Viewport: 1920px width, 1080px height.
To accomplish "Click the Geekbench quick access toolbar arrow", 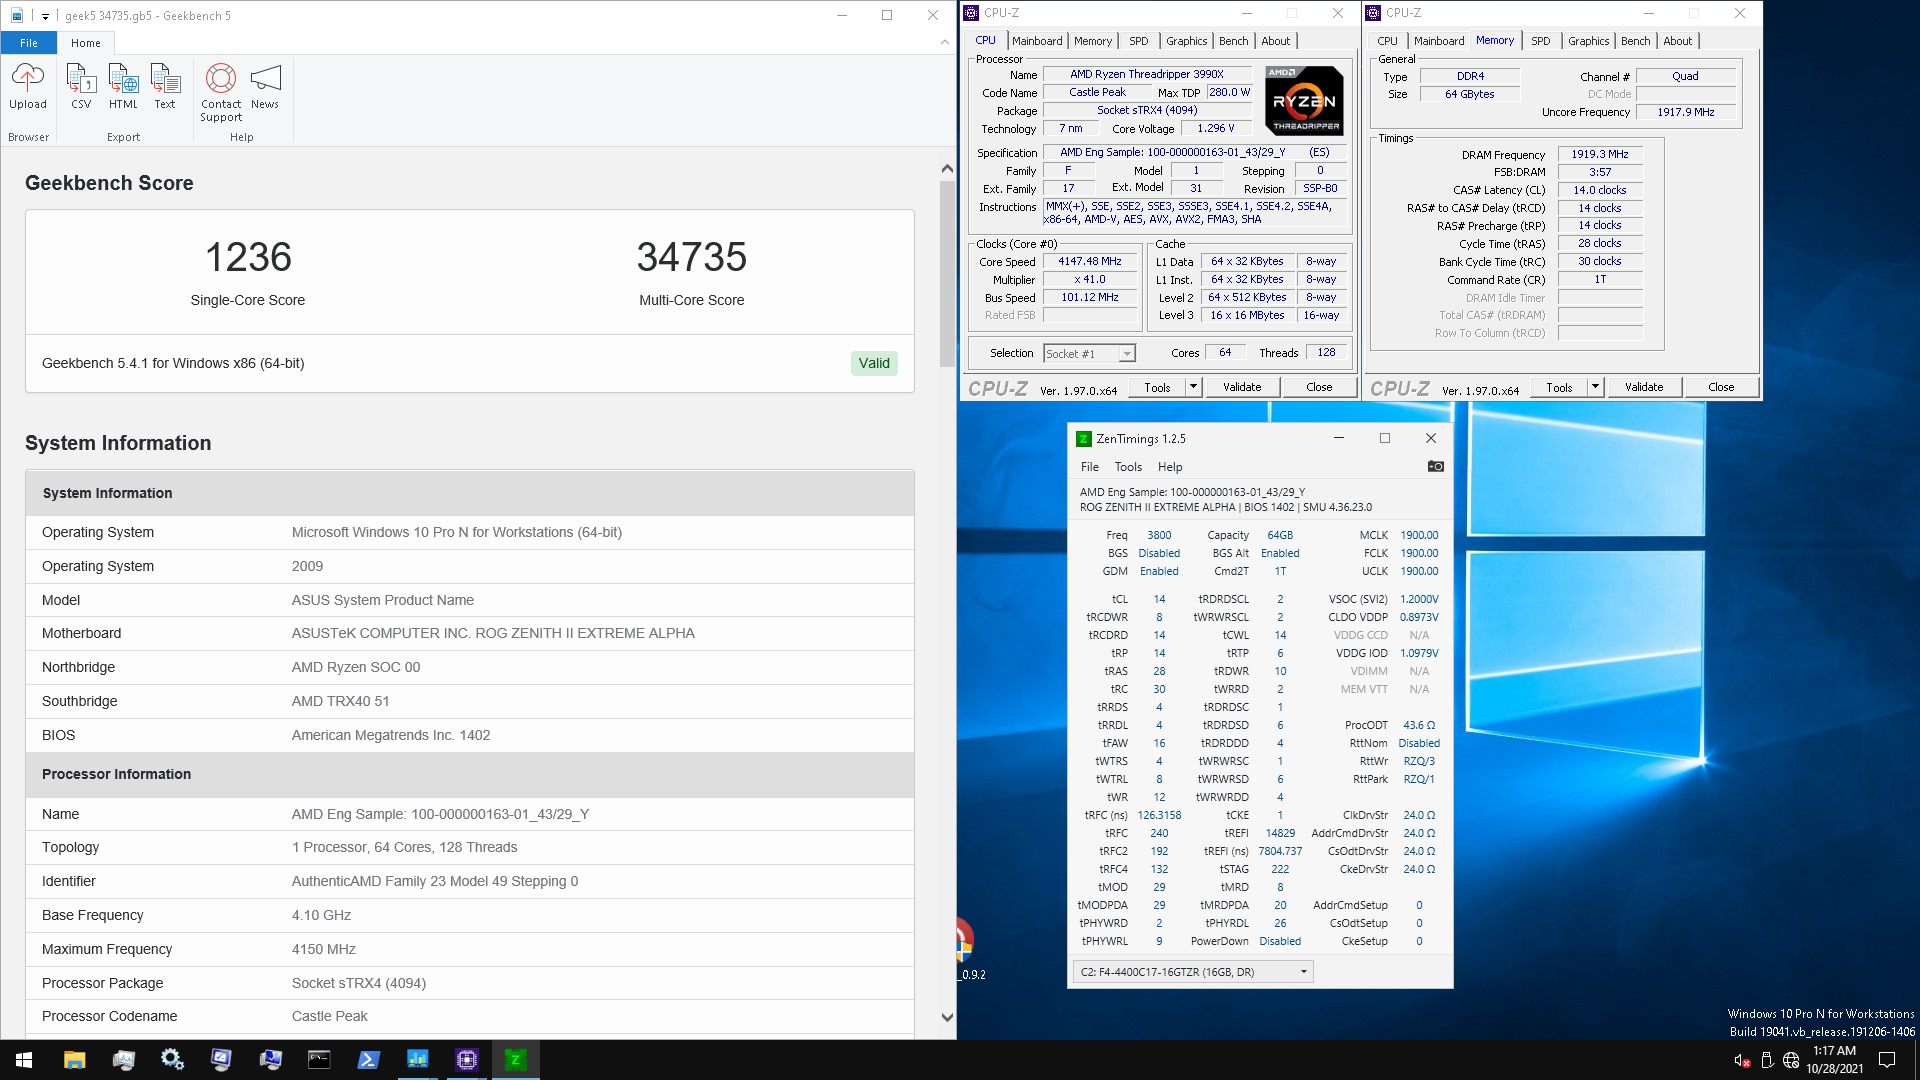I will point(45,16).
